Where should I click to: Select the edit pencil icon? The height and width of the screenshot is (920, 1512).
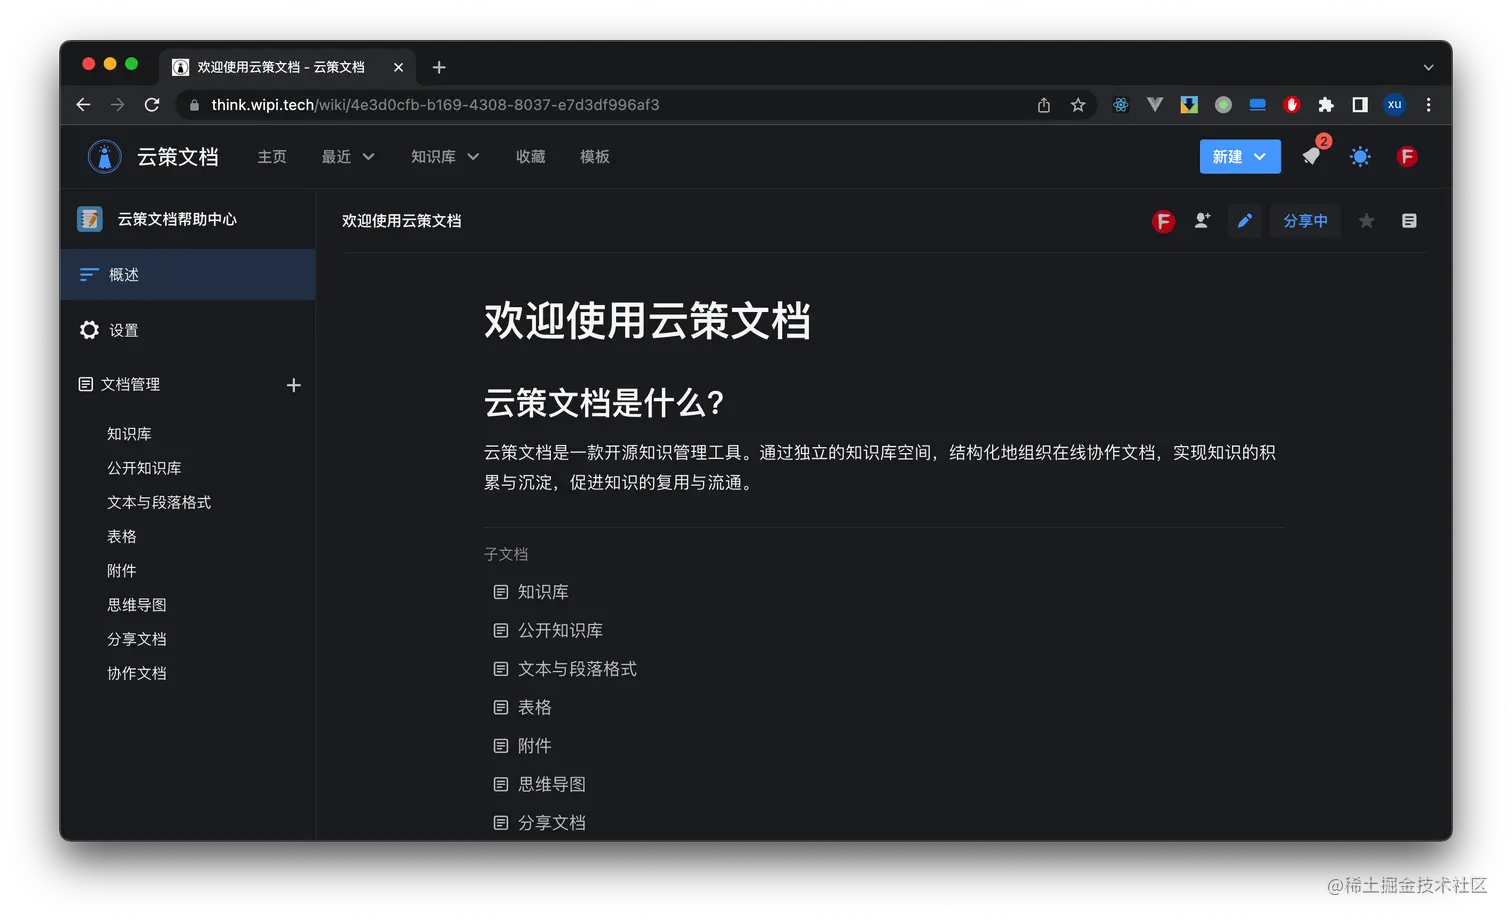[x=1244, y=221]
